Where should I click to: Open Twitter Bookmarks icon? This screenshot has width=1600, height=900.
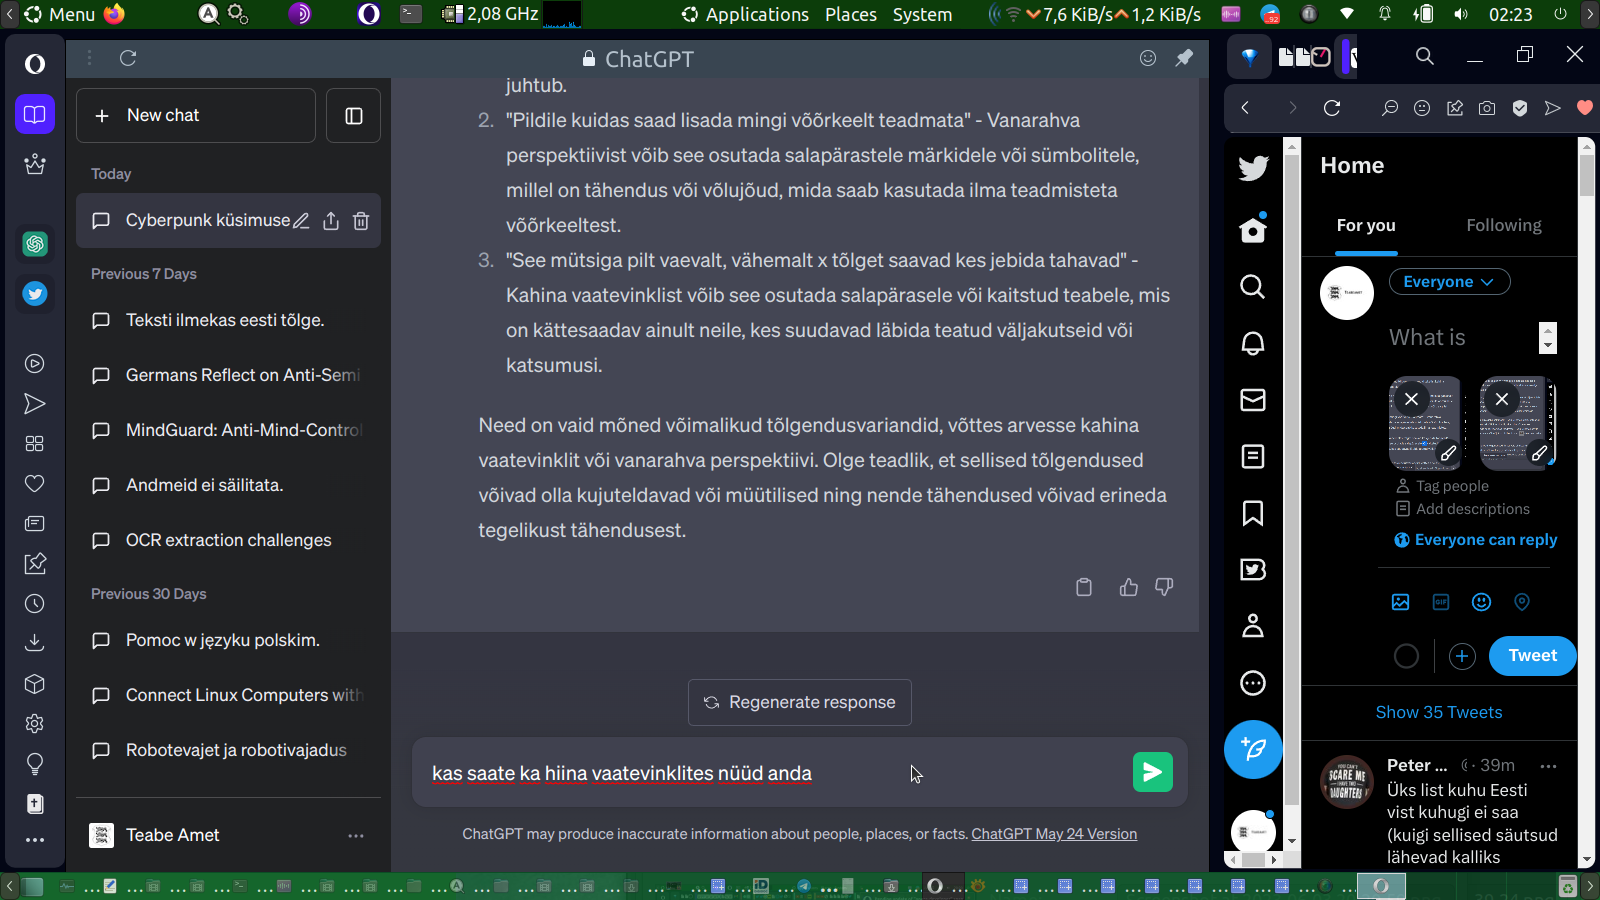coord(1253,513)
